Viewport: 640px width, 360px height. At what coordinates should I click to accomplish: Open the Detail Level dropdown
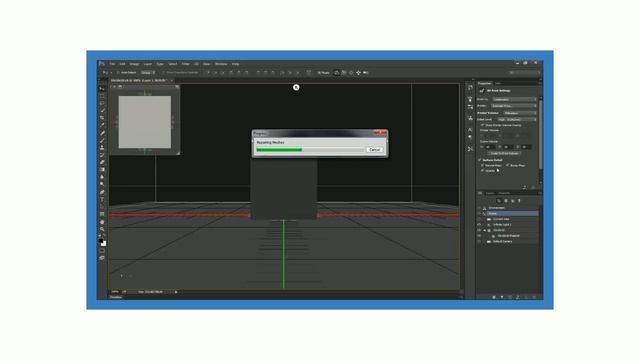pyautogui.click(x=517, y=119)
